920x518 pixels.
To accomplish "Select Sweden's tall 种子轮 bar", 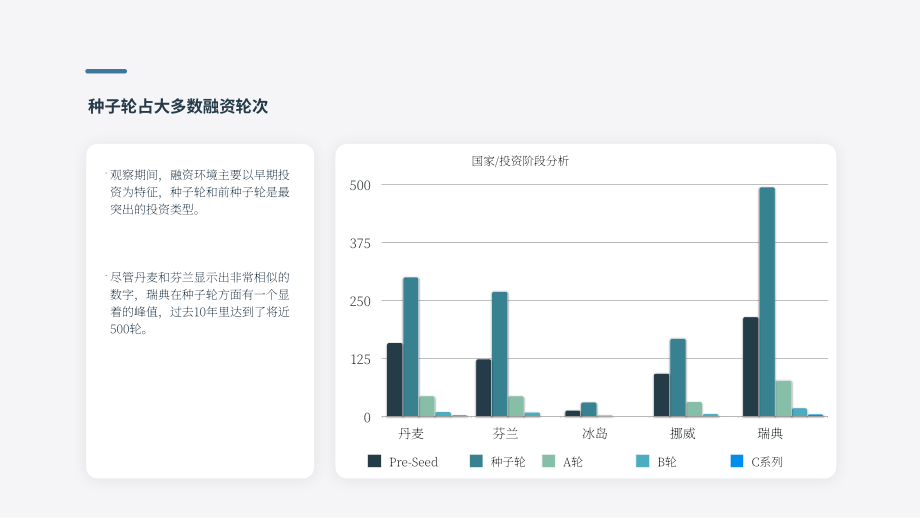I will click(x=767, y=302).
